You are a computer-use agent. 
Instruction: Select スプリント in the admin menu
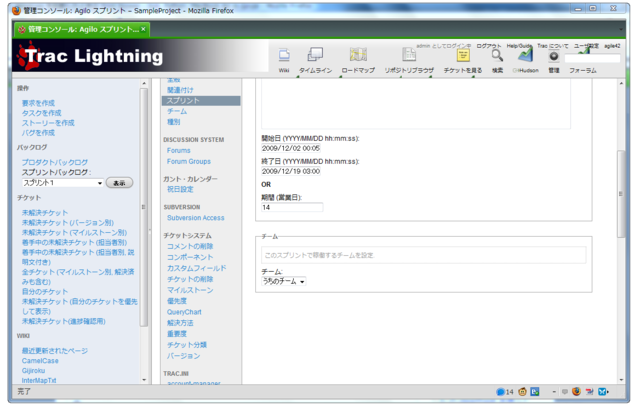coord(201,100)
